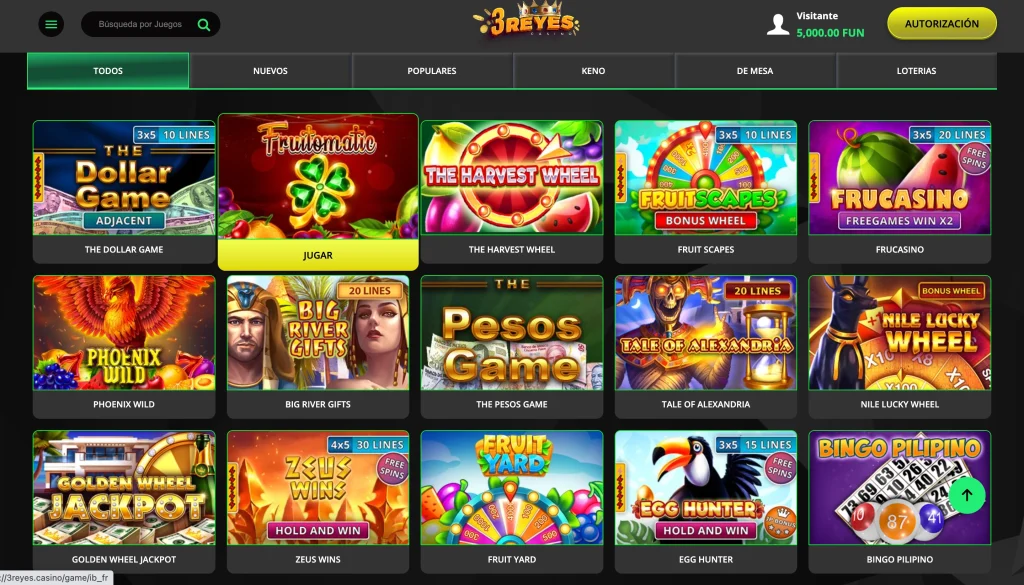This screenshot has height=585, width=1024.
Task: Open The Harvest Wheel game thumbnail
Action: (512, 178)
